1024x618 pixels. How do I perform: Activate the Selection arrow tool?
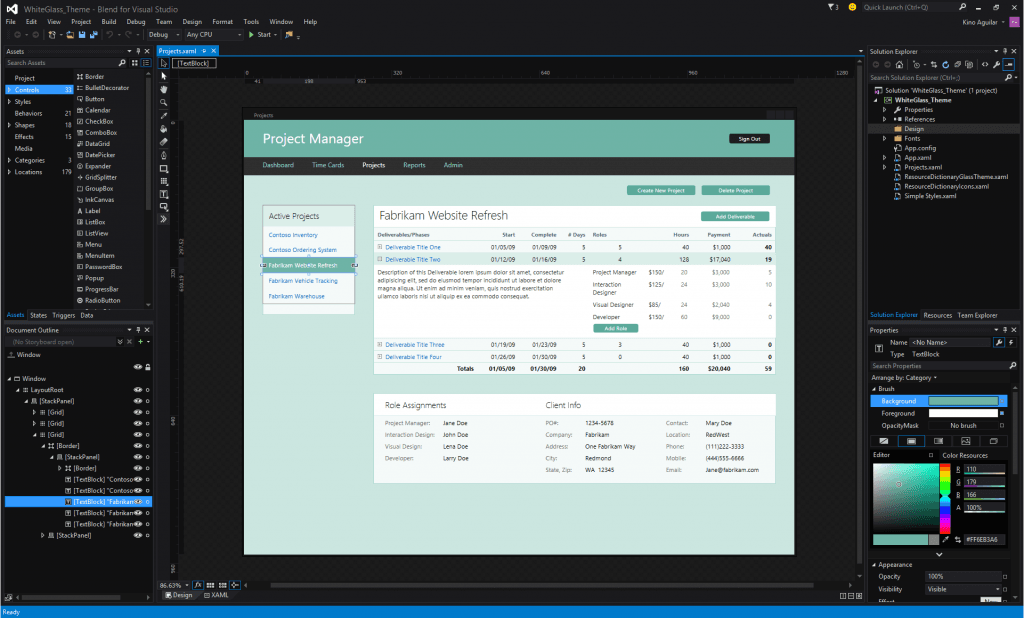[163, 62]
